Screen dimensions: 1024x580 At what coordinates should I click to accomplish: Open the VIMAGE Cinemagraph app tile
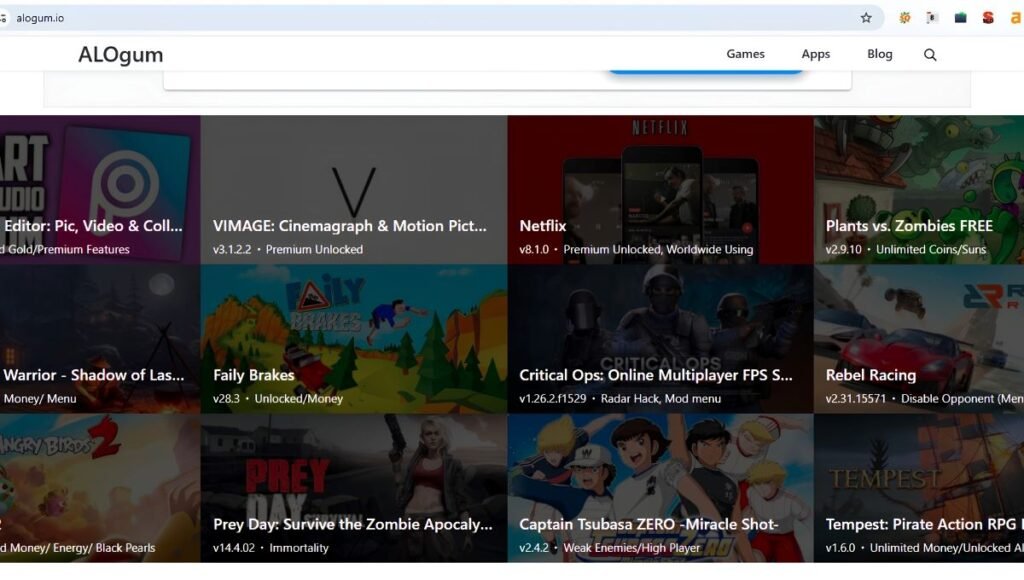click(354, 190)
